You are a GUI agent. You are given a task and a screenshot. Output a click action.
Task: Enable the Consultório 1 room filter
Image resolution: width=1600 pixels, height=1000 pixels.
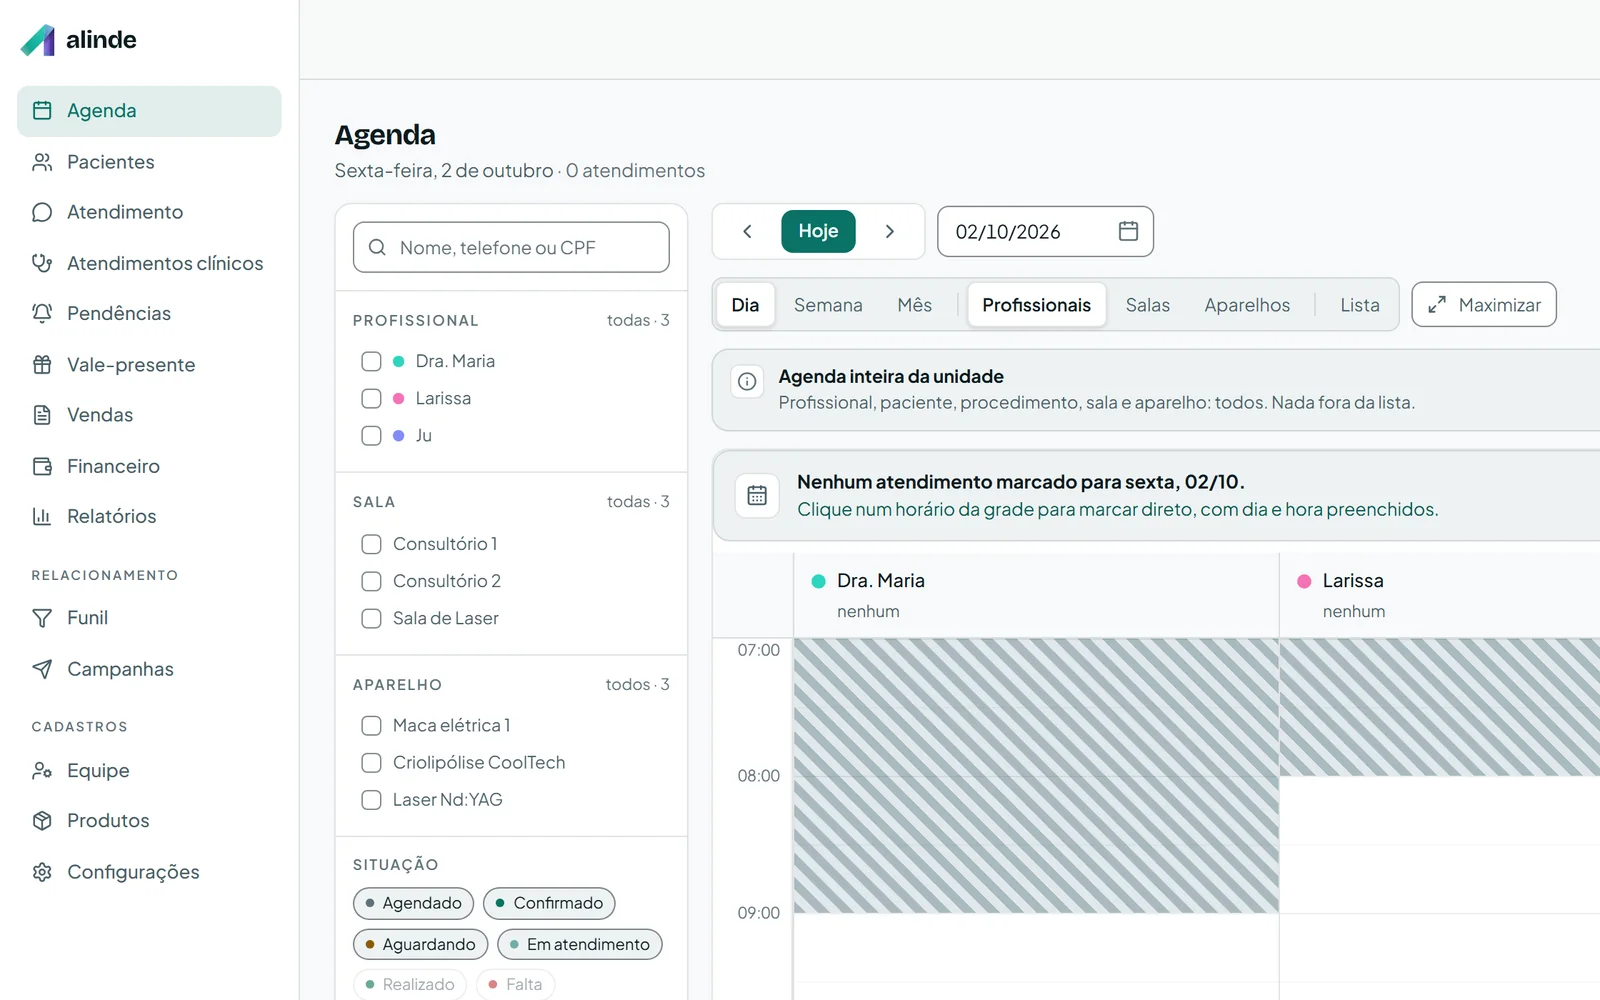371,544
